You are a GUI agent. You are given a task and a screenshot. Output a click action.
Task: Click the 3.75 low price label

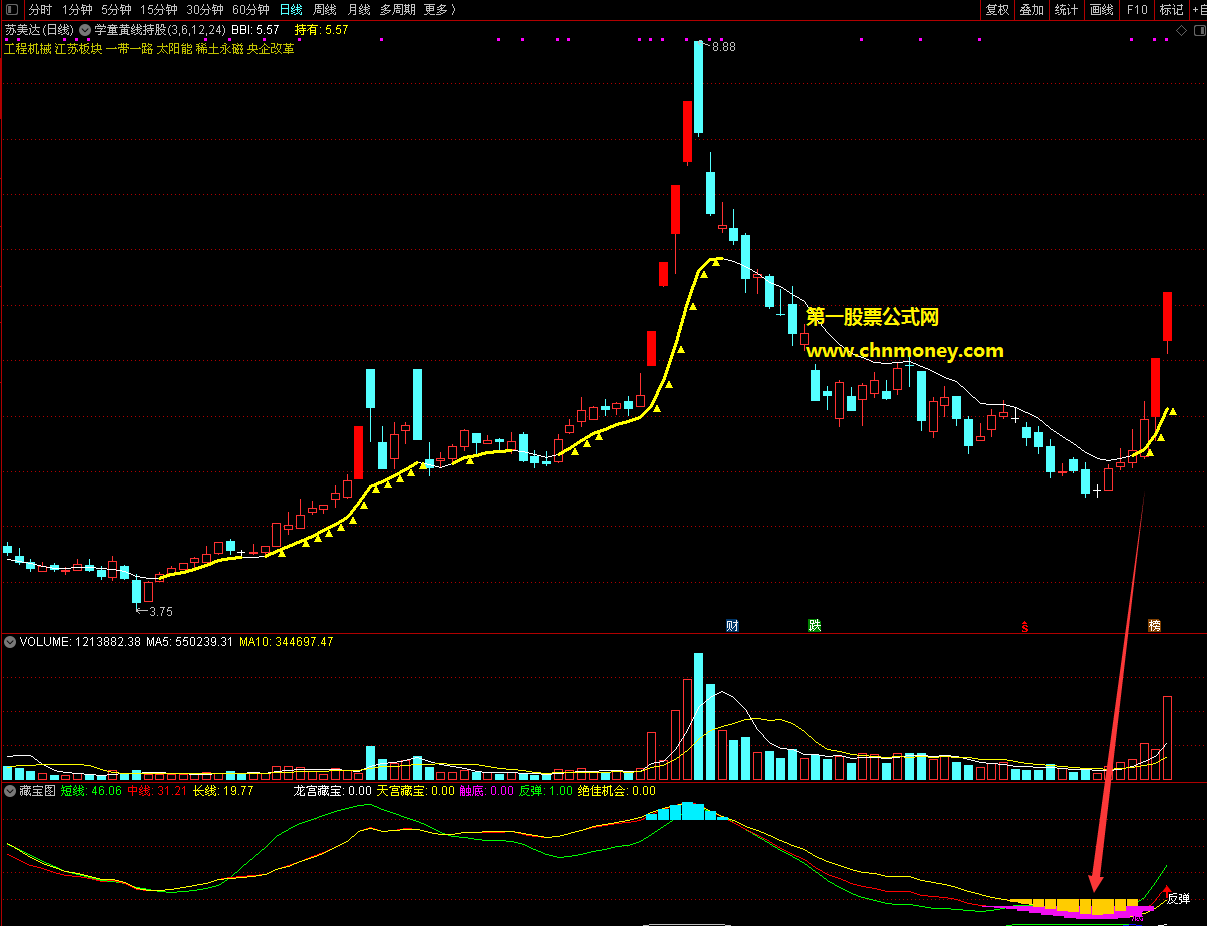tap(161, 611)
